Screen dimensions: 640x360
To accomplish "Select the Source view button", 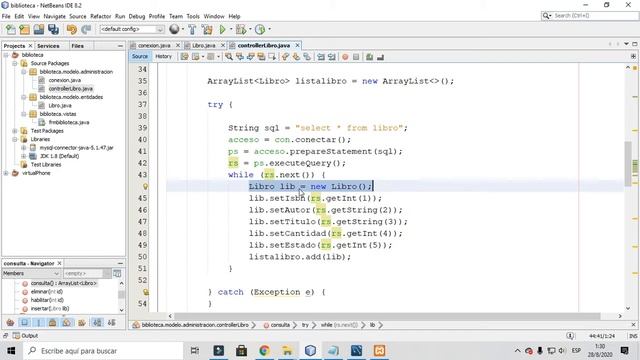I will 140,57.
